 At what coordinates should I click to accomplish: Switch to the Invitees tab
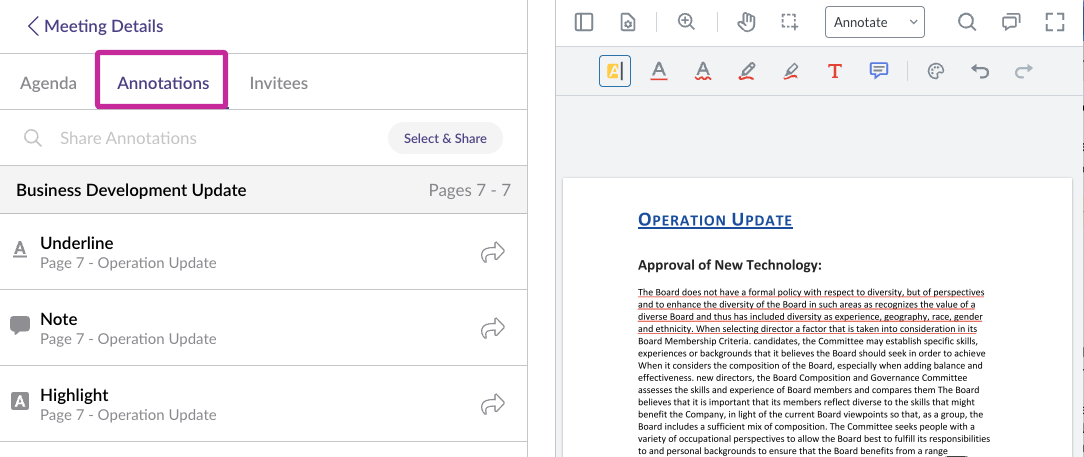click(279, 84)
